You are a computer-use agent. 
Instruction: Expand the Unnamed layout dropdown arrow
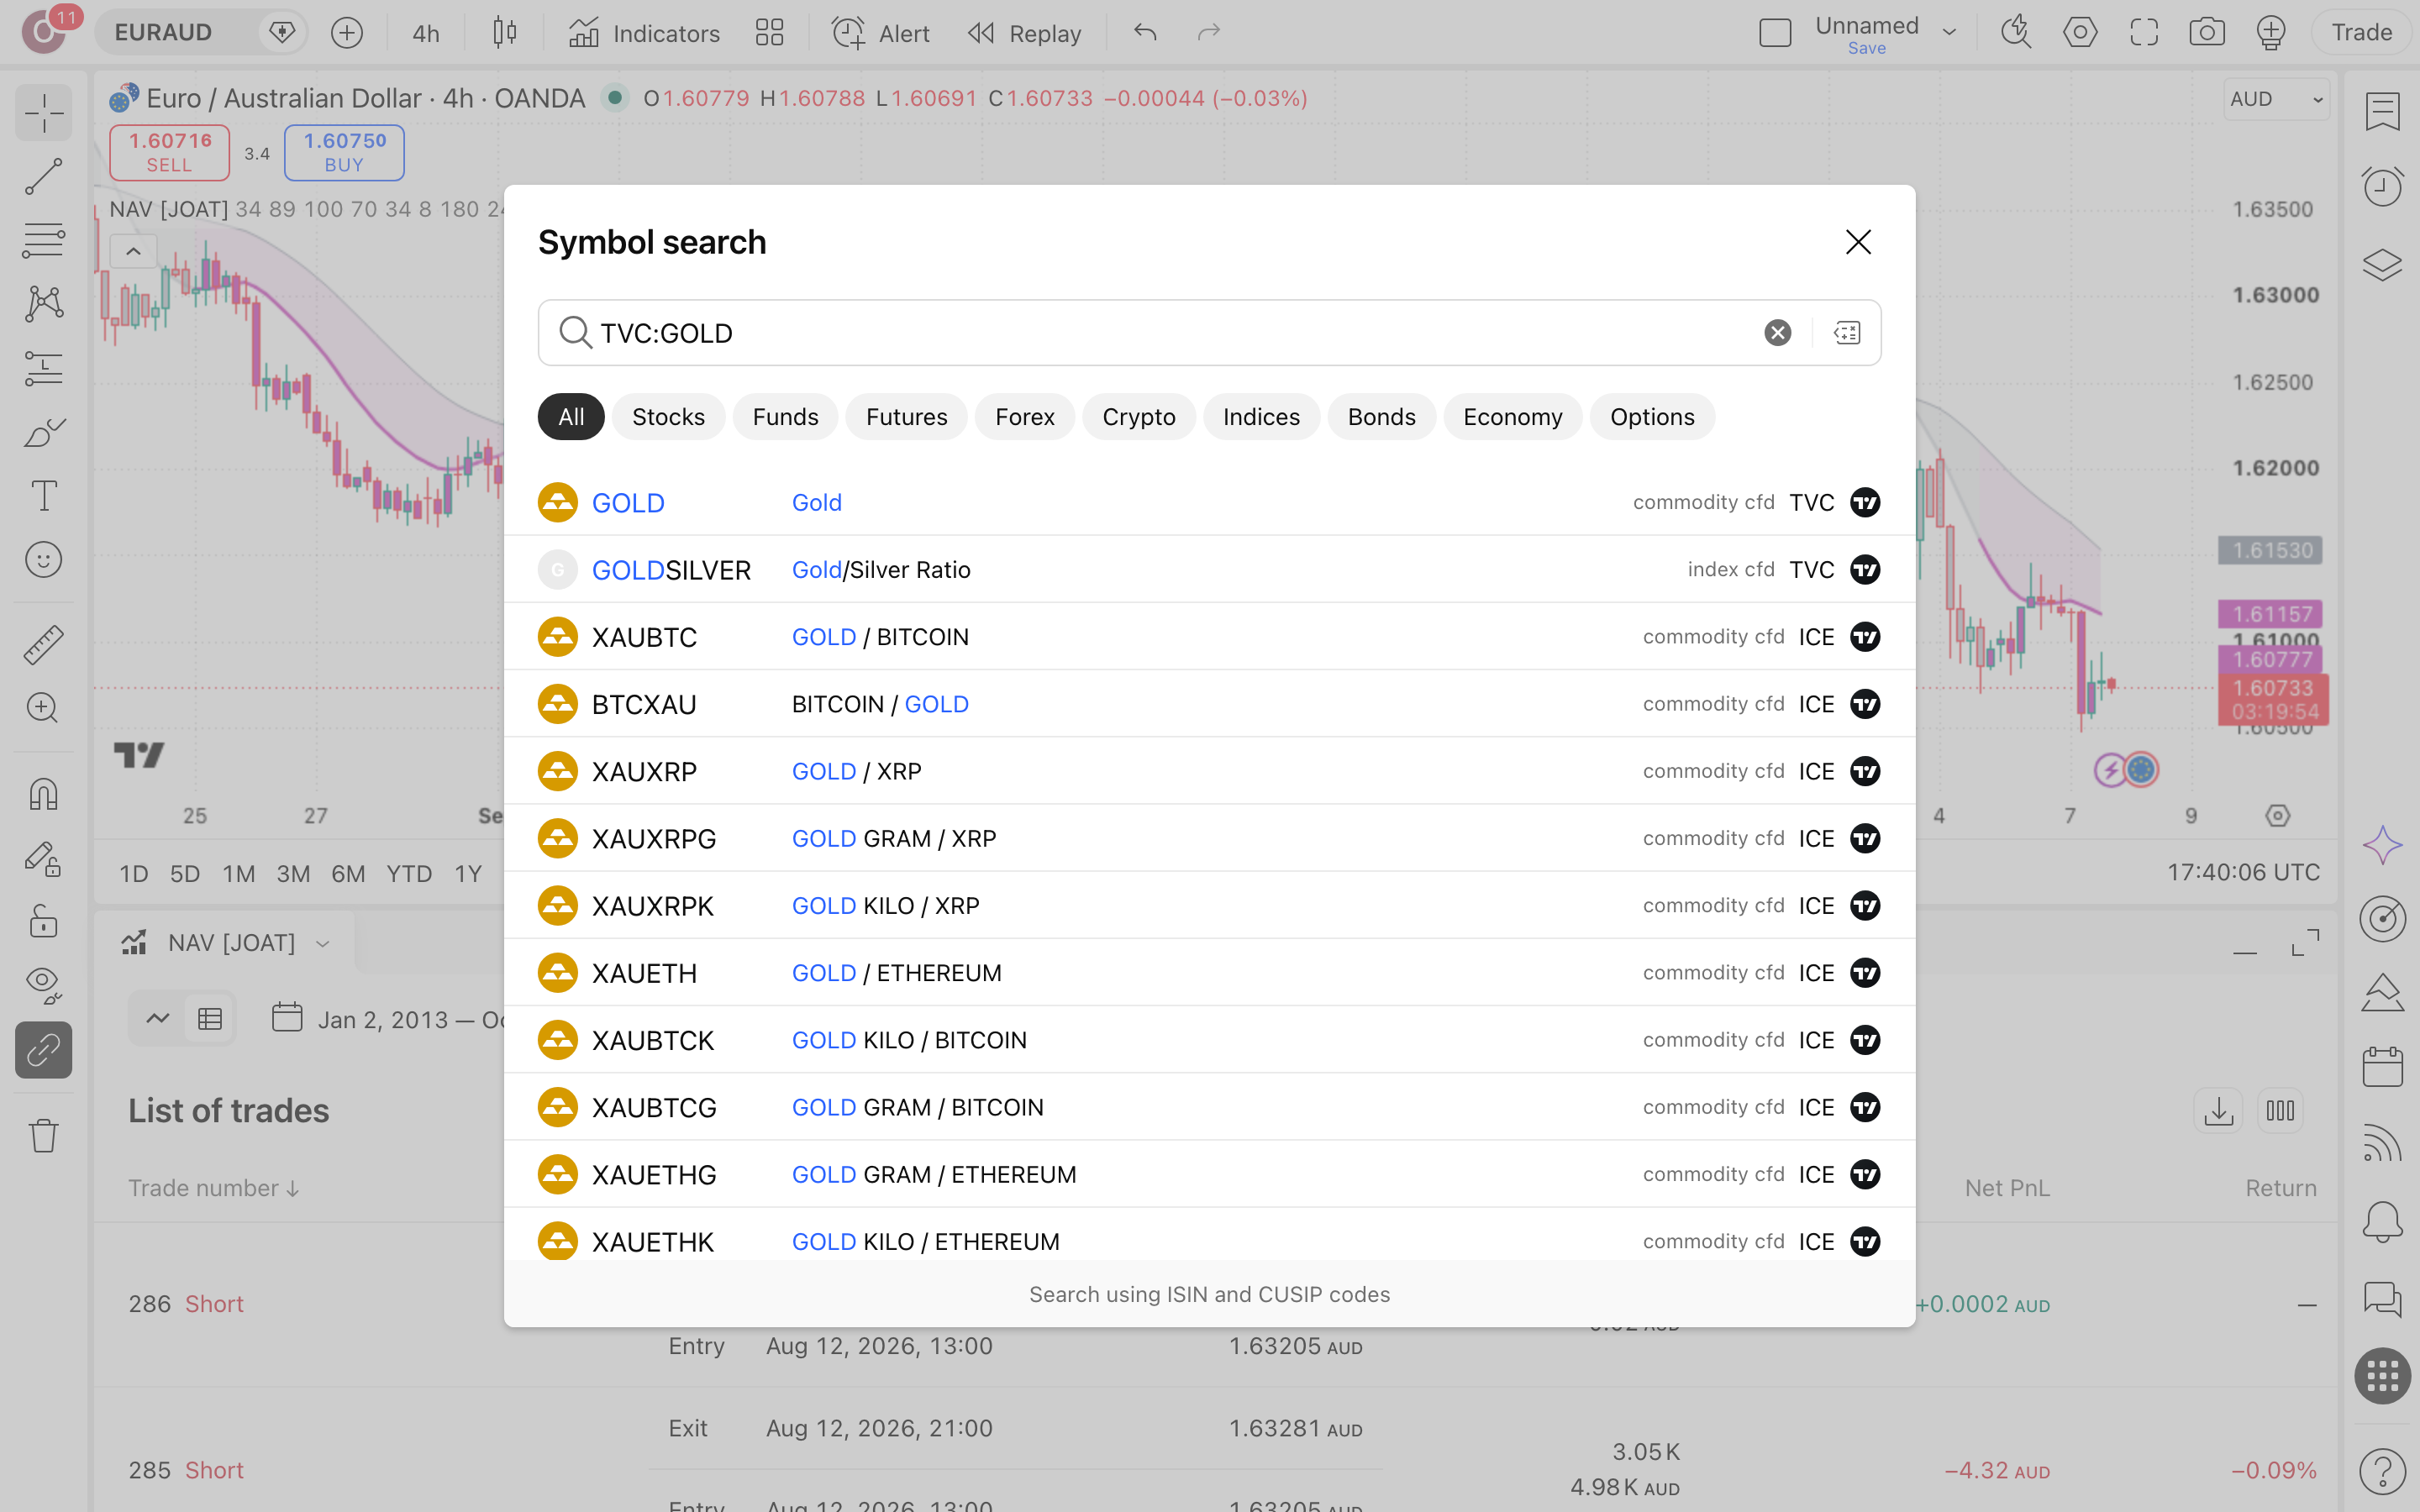point(1949,33)
